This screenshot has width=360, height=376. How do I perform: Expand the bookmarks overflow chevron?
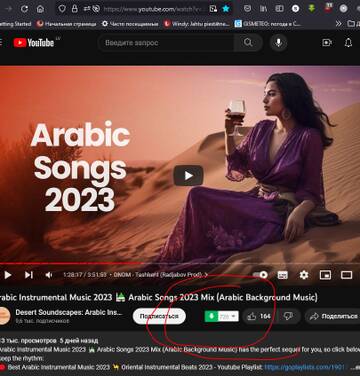pos(338,24)
